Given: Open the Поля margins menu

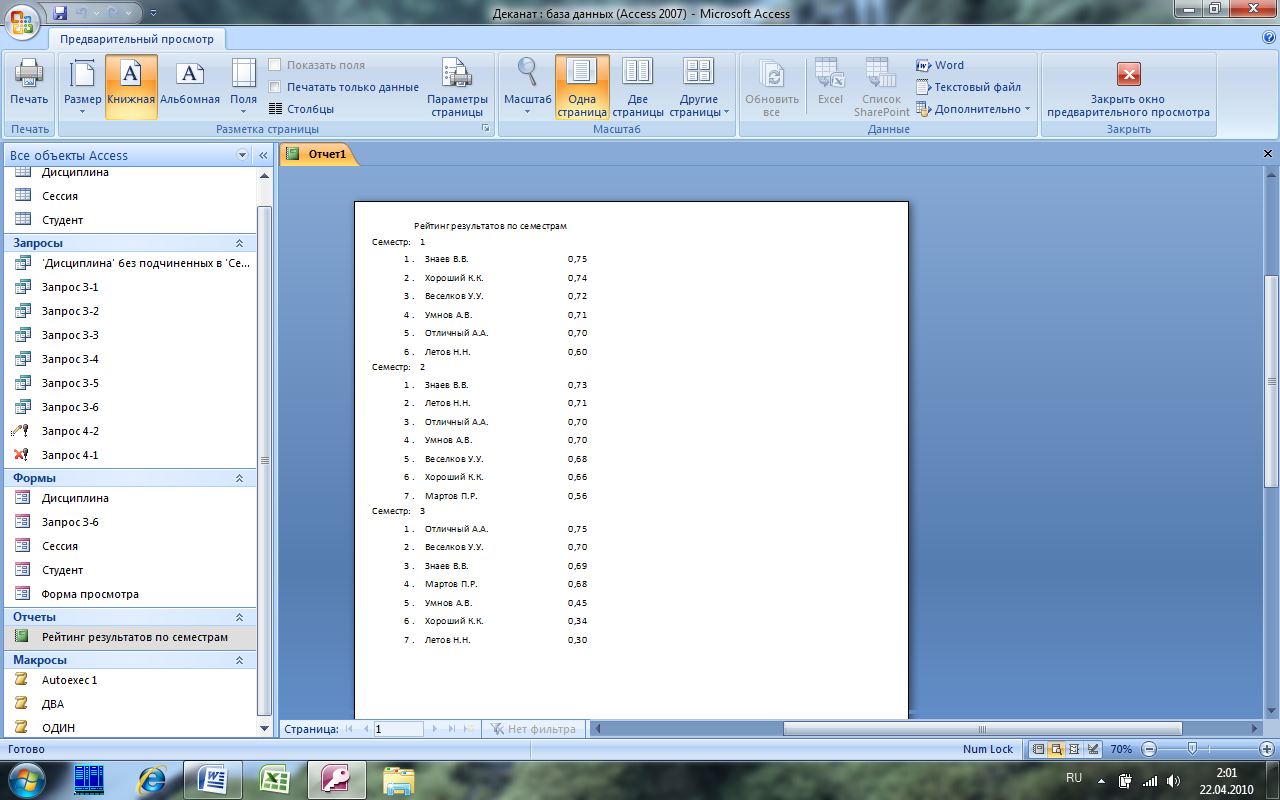Looking at the screenshot, I should (x=243, y=87).
